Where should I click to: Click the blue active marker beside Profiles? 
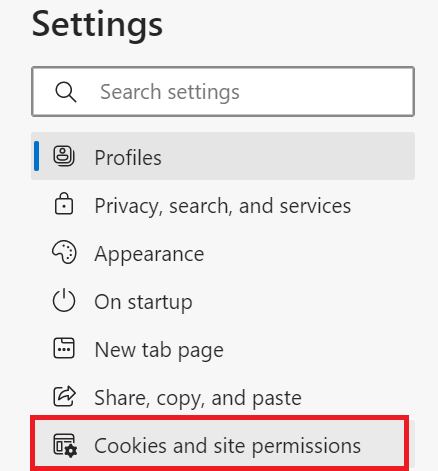[x=36, y=156]
